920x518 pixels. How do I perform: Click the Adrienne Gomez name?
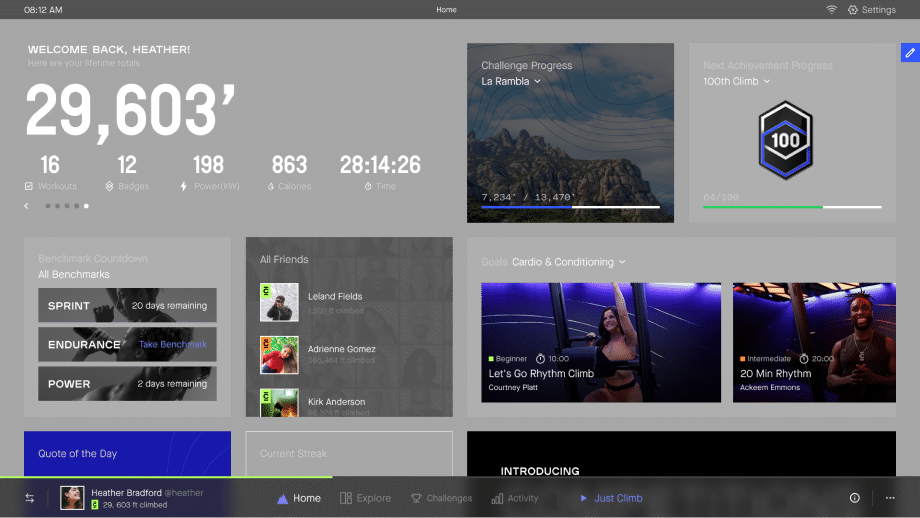pyautogui.click(x=341, y=349)
